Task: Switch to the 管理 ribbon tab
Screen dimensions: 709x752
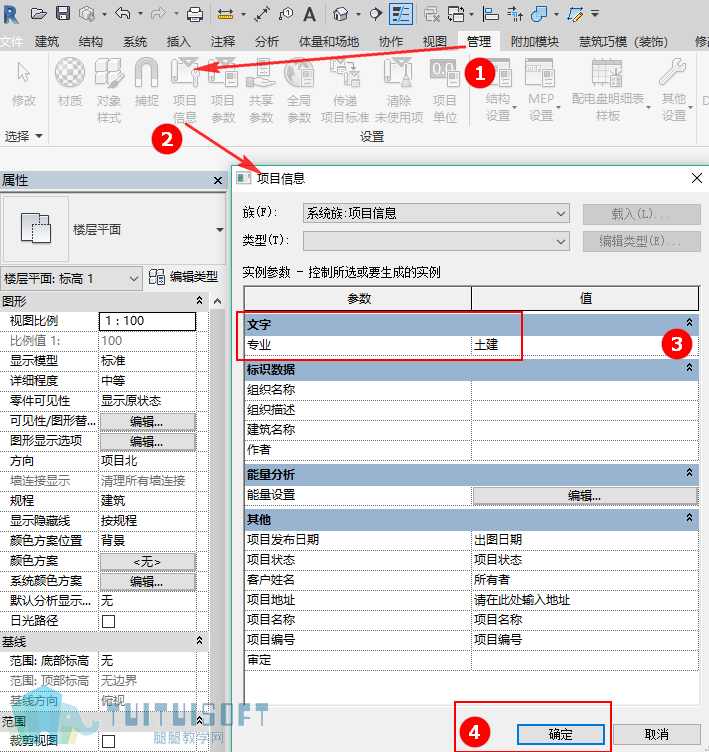Action: click(479, 42)
